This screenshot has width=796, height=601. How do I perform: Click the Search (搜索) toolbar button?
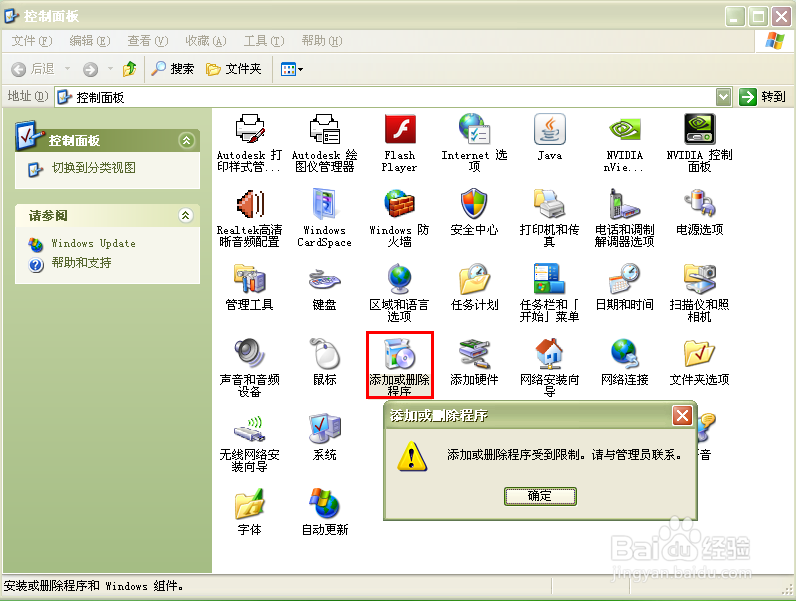tap(173, 69)
